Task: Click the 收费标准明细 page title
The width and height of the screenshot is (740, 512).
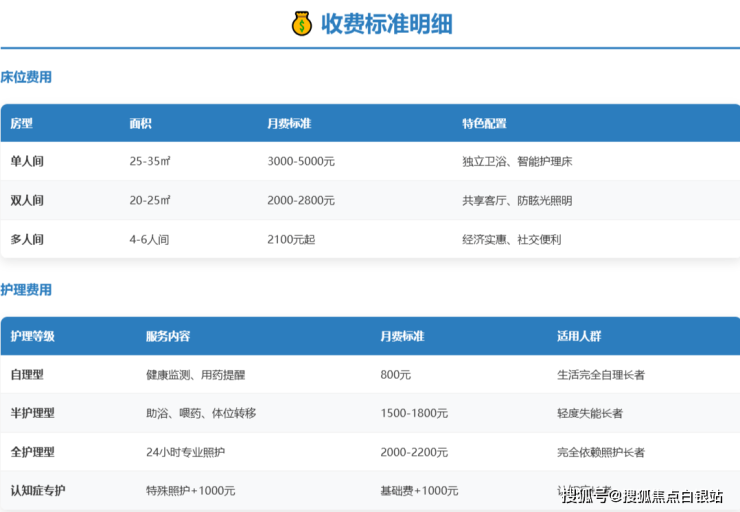Action: click(x=386, y=24)
